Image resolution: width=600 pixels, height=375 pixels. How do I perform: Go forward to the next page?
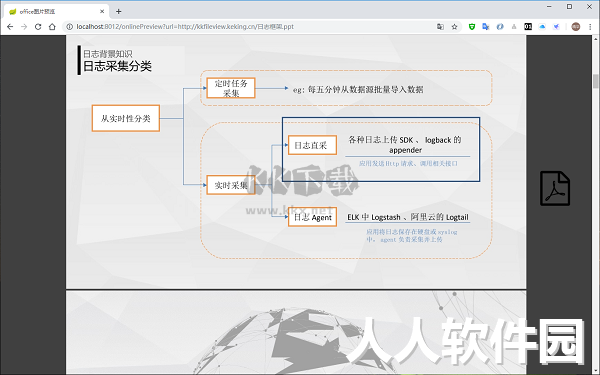click(24, 27)
